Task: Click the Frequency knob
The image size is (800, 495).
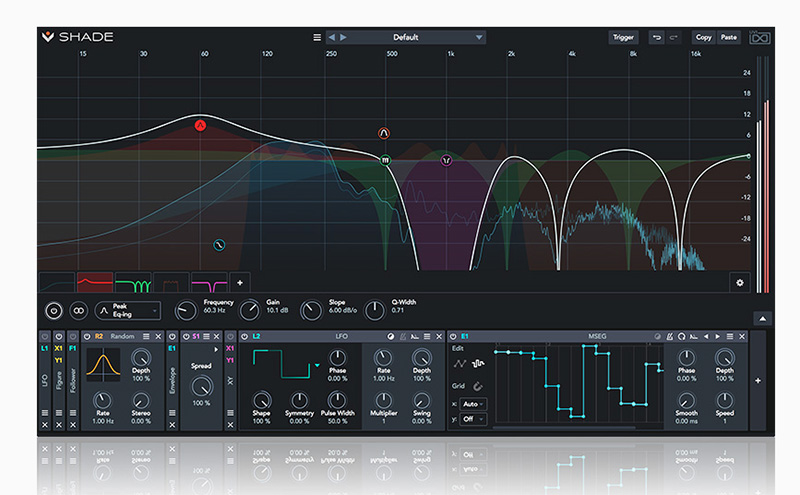Action: click(x=186, y=311)
